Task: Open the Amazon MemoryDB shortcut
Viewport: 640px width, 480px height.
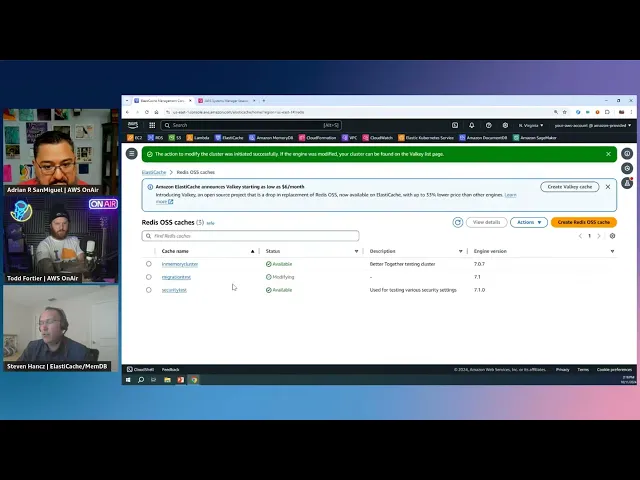Action: (x=271, y=138)
